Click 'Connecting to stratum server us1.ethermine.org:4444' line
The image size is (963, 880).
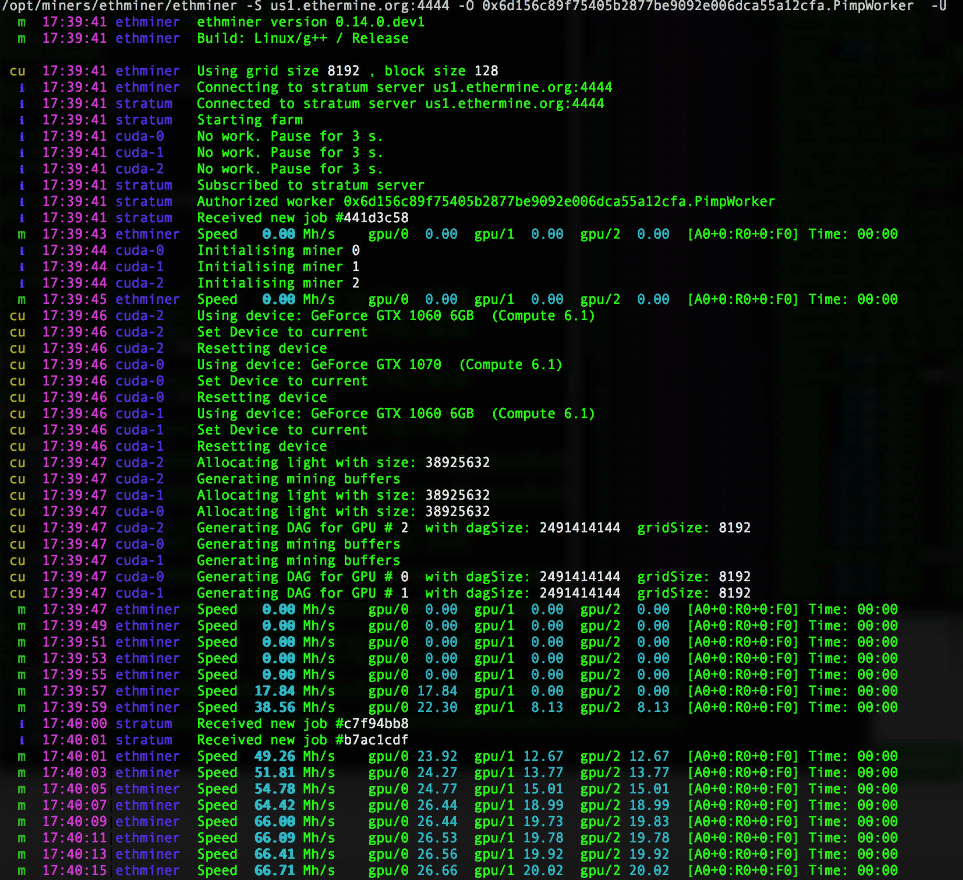(x=404, y=87)
